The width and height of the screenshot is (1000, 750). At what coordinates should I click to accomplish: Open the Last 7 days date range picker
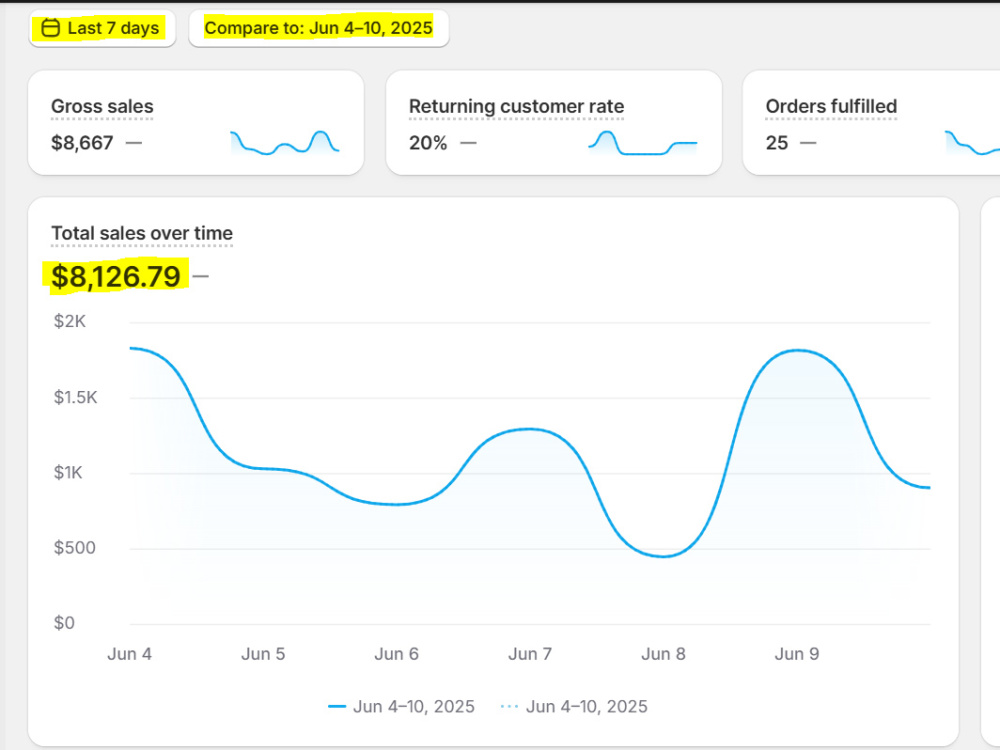tap(102, 28)
